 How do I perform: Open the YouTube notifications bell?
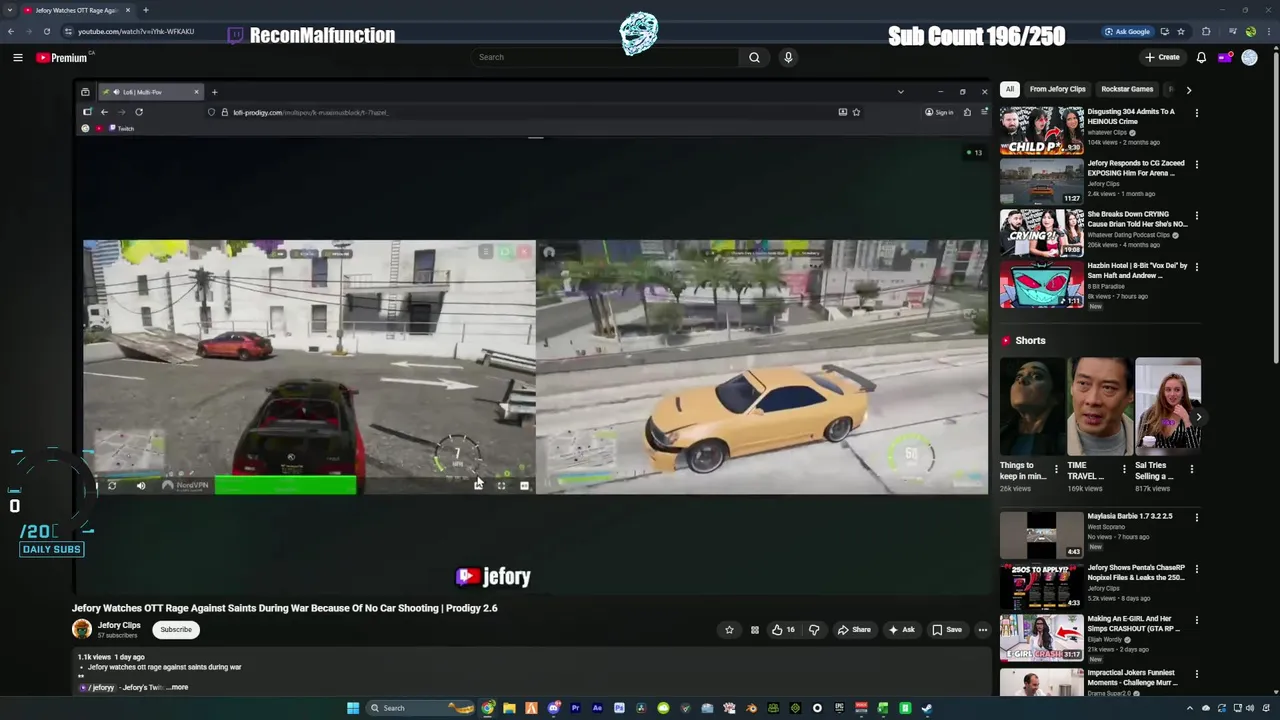tap(1201, 57)
